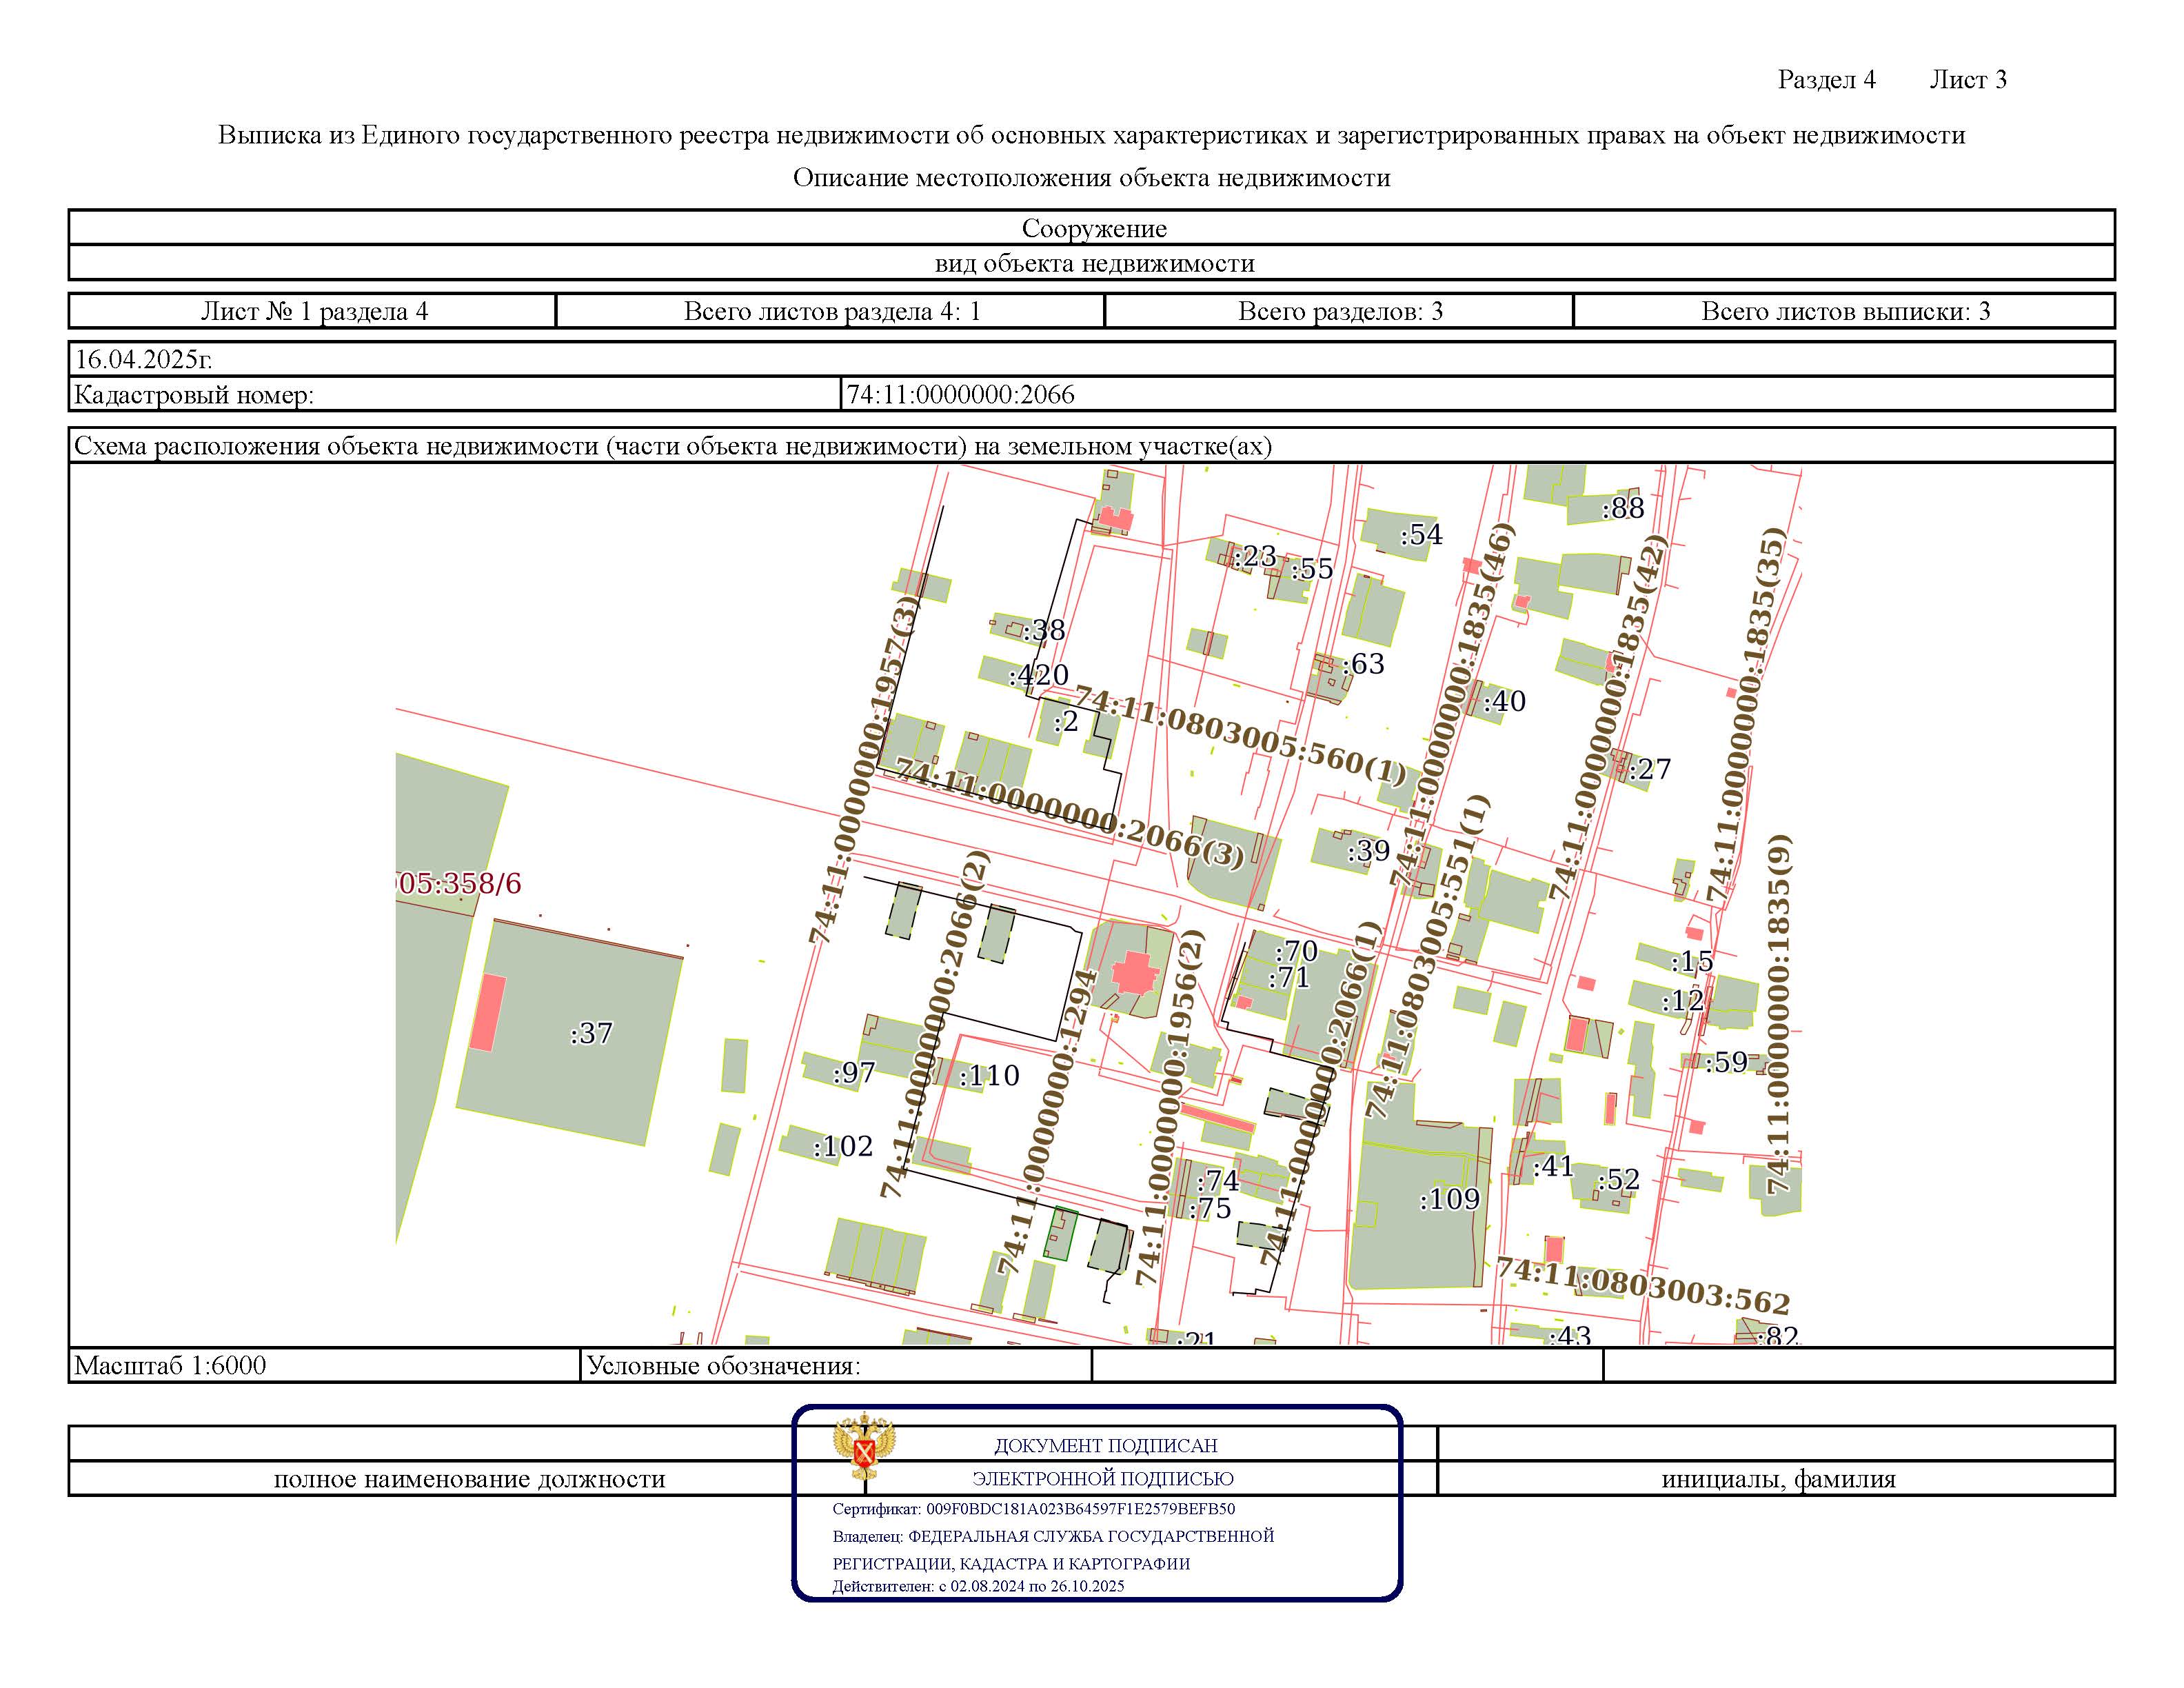Click the red rectangle beside parcel :37
Image resolution: width=2184 pixels, height=1688 pixels.
(x=487, y=1013)
